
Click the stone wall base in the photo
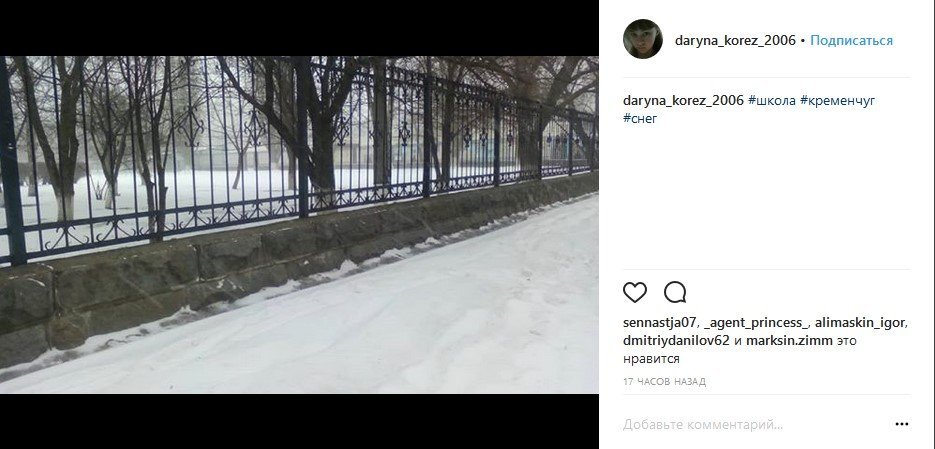pos(239,262)
